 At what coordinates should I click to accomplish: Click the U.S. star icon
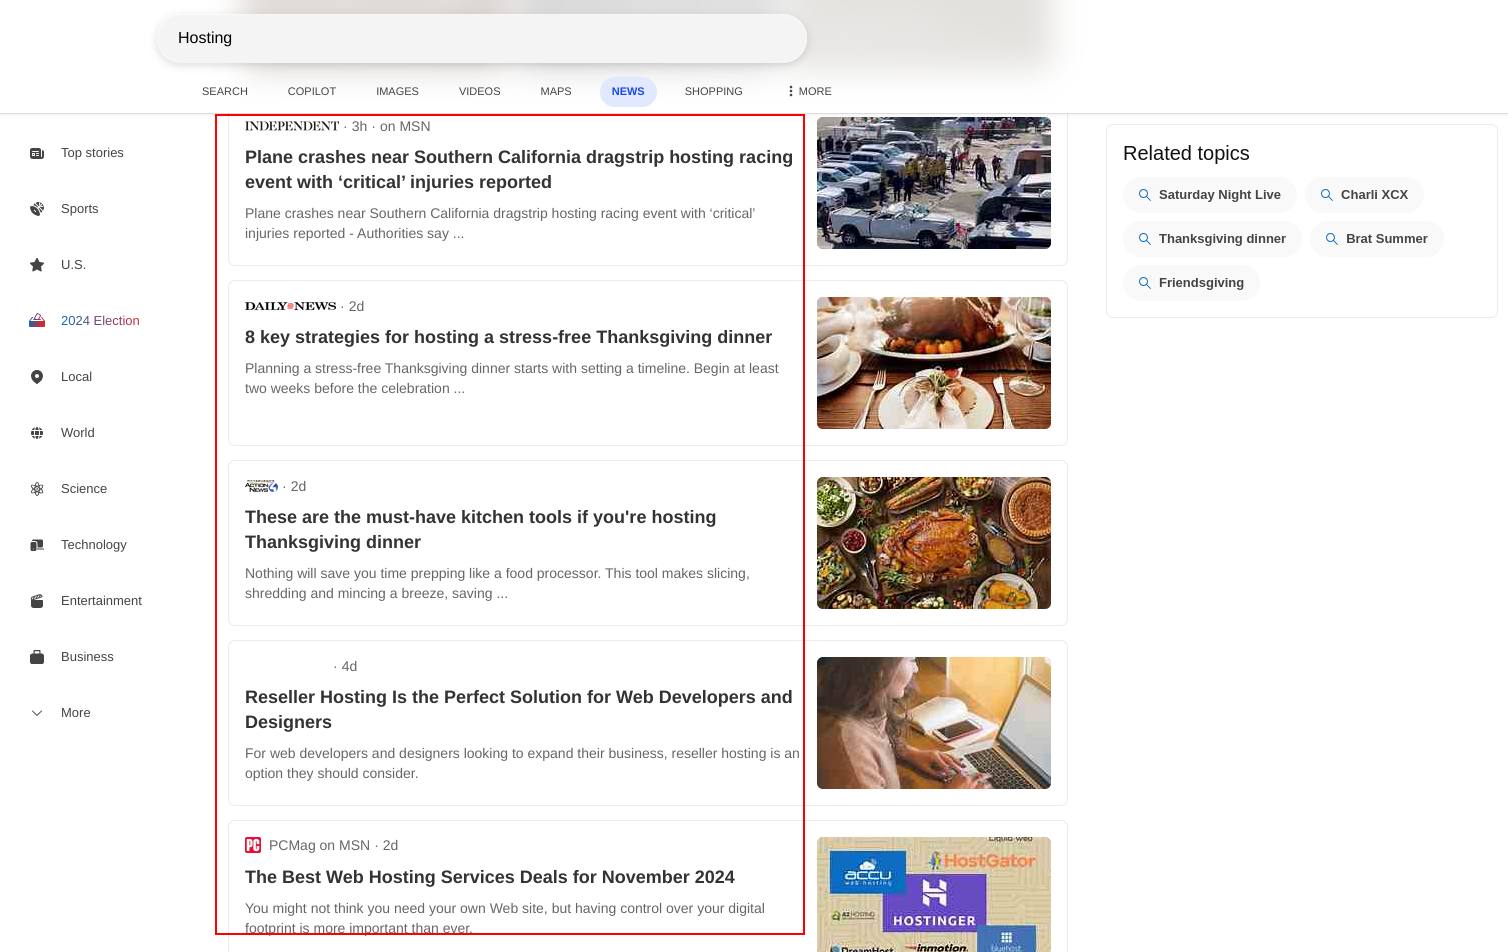pos(37,265)
